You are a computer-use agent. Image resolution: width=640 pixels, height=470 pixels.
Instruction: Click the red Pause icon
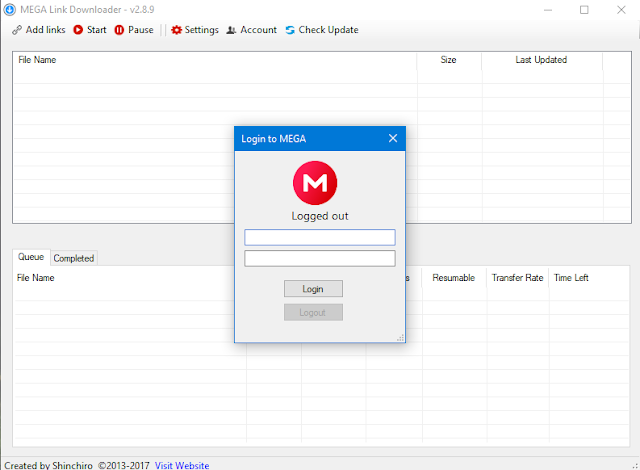click(119, 30)
